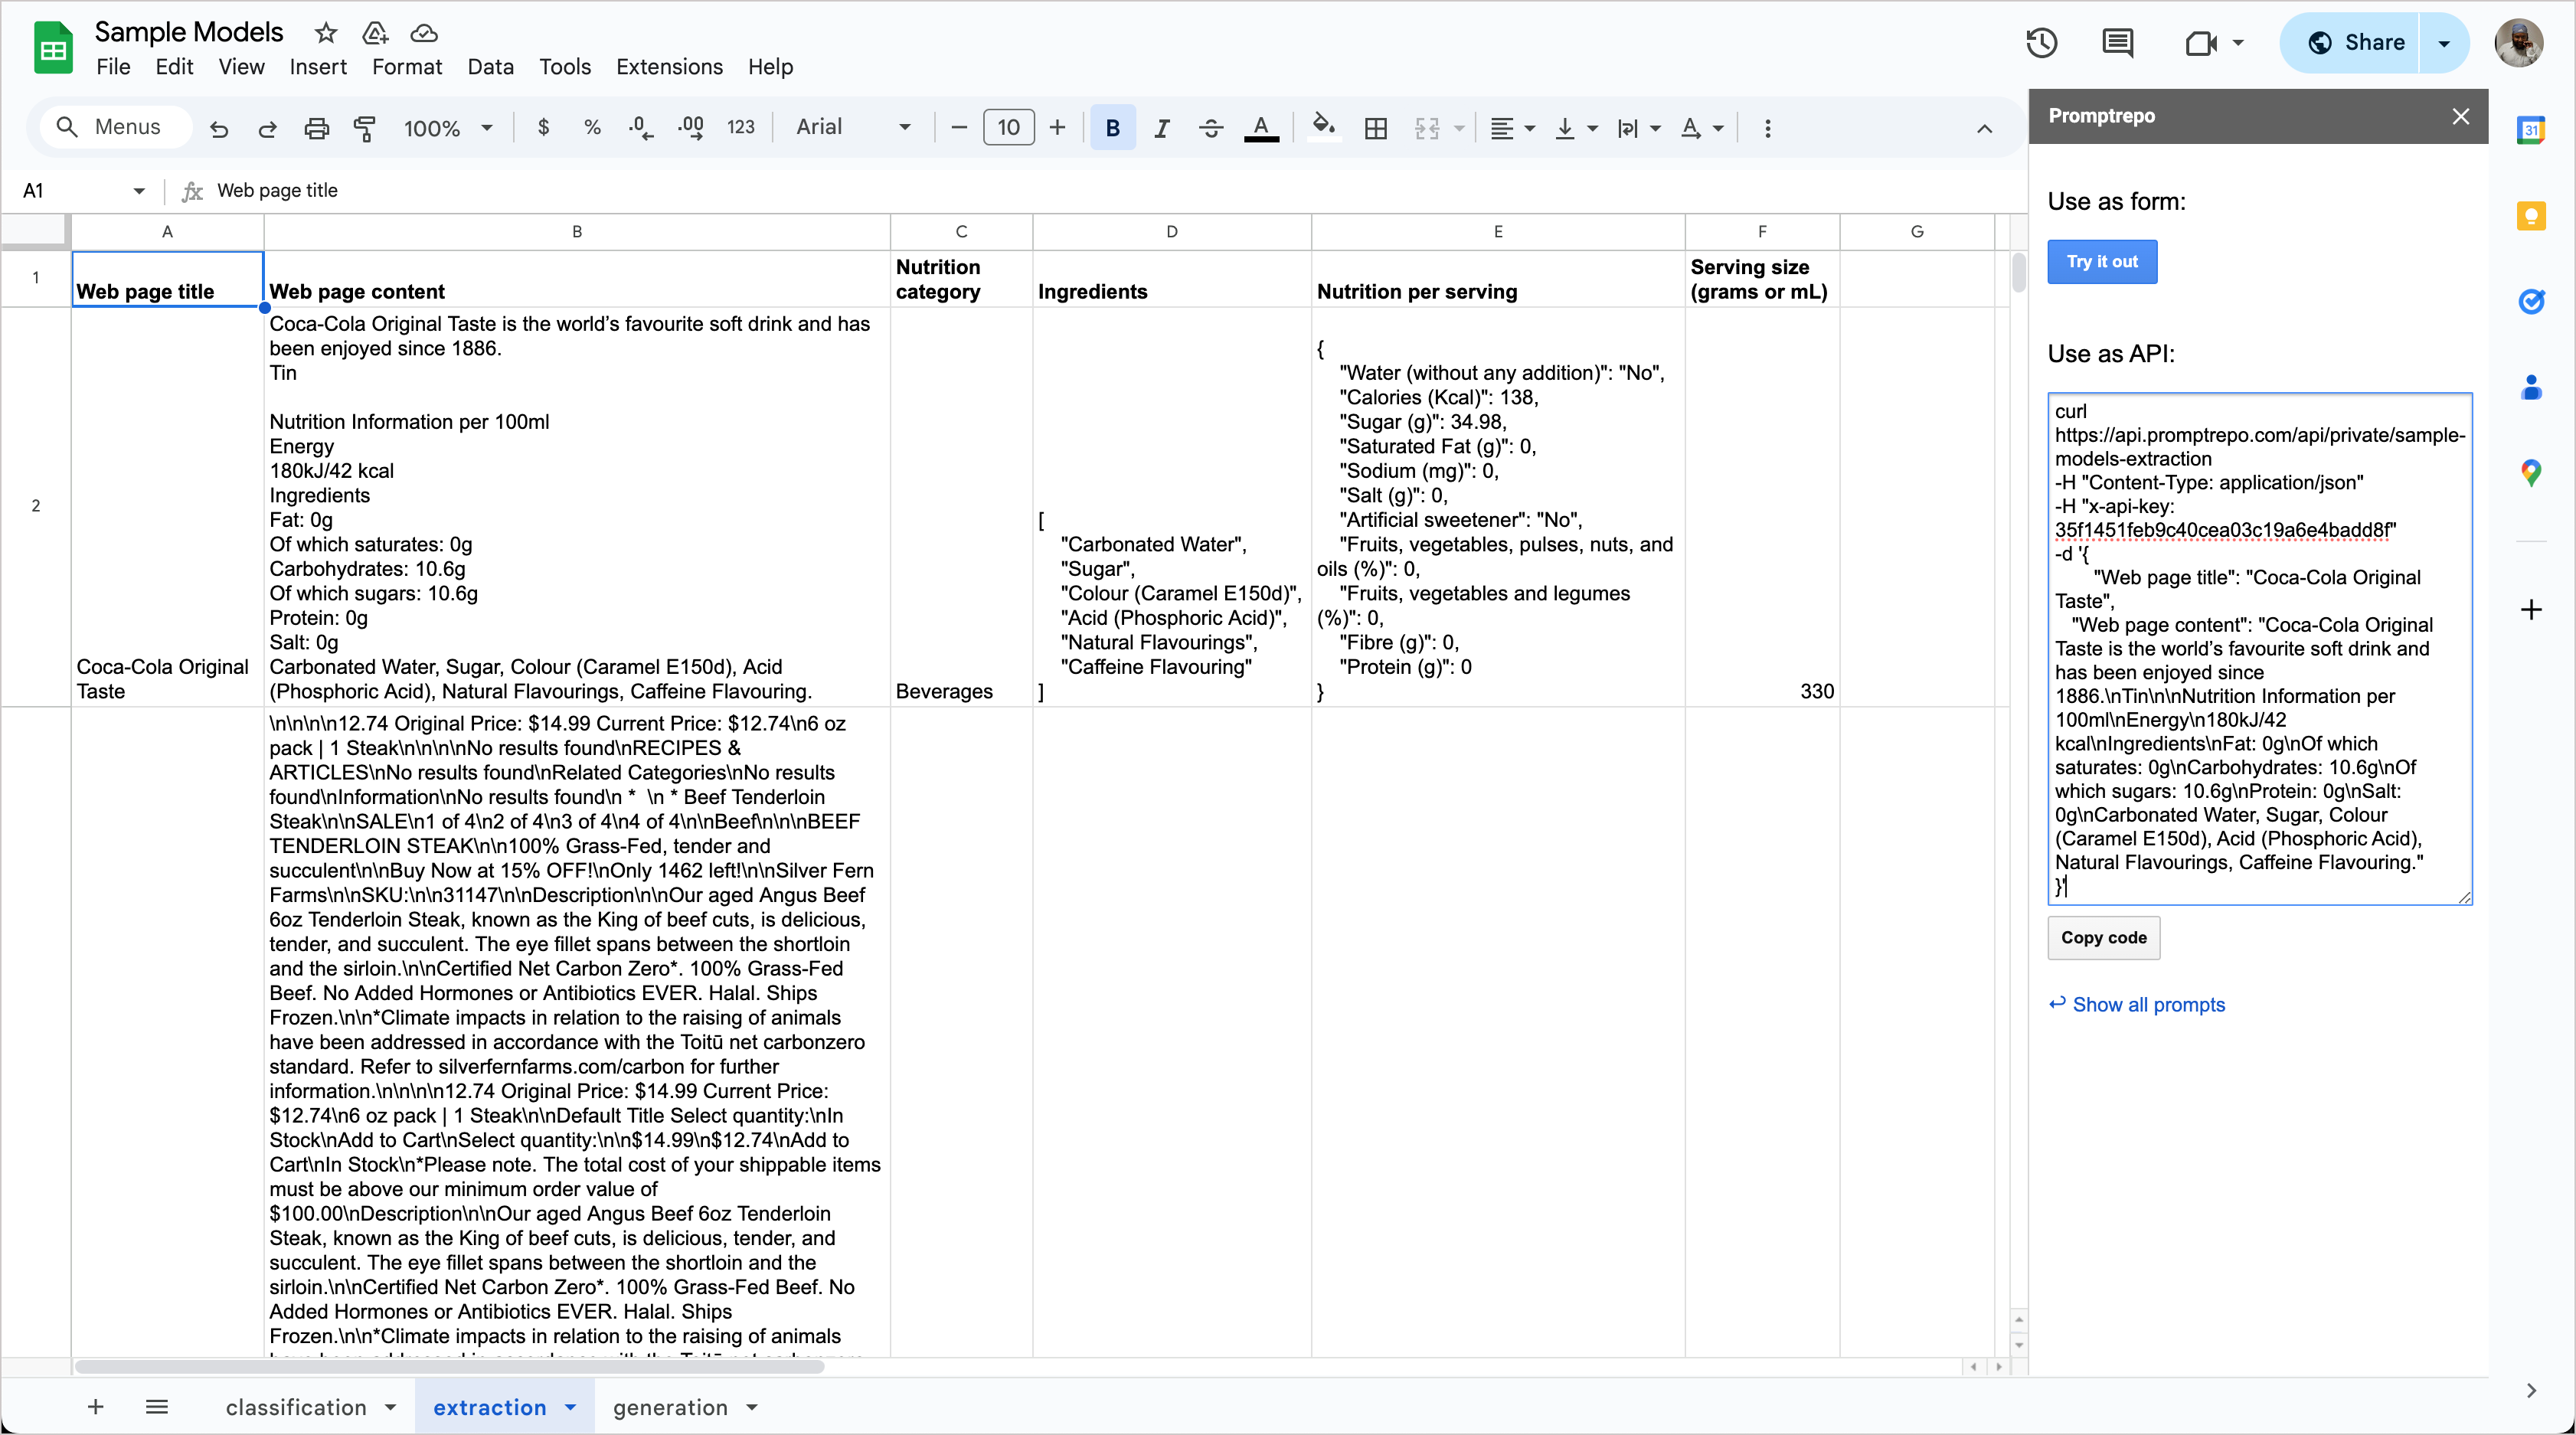Open horizontal align dropdown

point(1512,128)
